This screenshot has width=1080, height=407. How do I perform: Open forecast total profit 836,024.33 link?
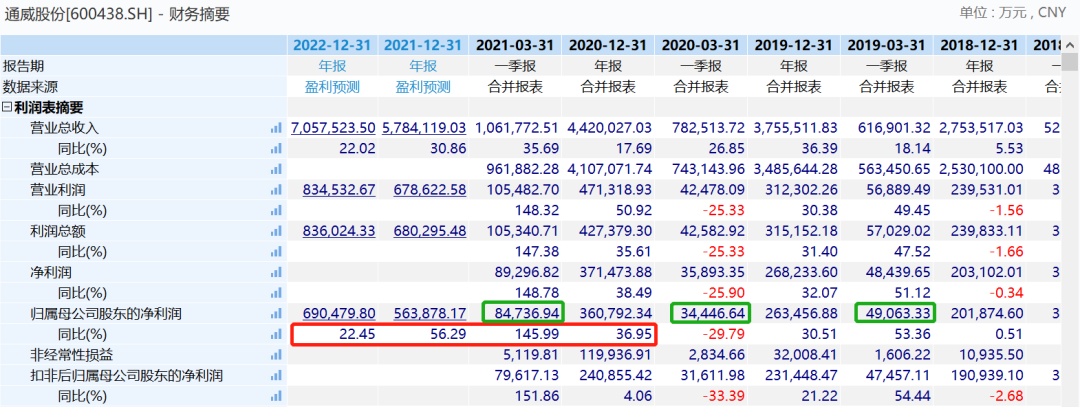tap(339, 231)
